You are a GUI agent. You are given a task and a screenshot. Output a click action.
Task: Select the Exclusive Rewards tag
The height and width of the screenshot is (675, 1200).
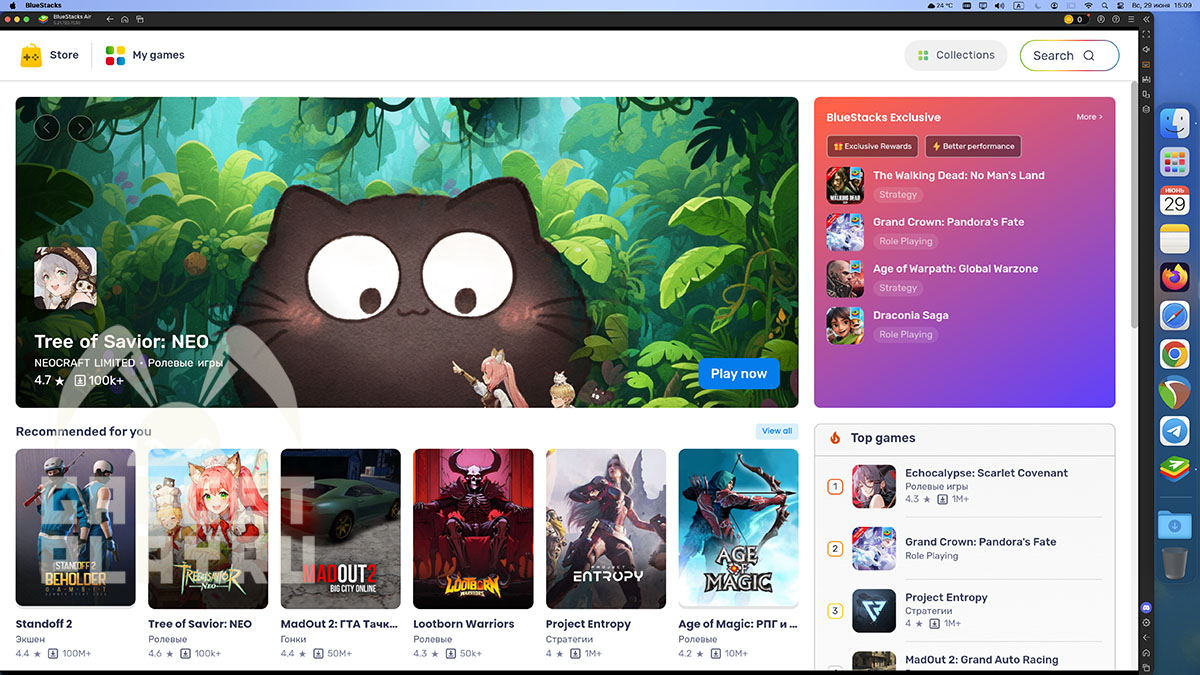click(x=873, y=146)
